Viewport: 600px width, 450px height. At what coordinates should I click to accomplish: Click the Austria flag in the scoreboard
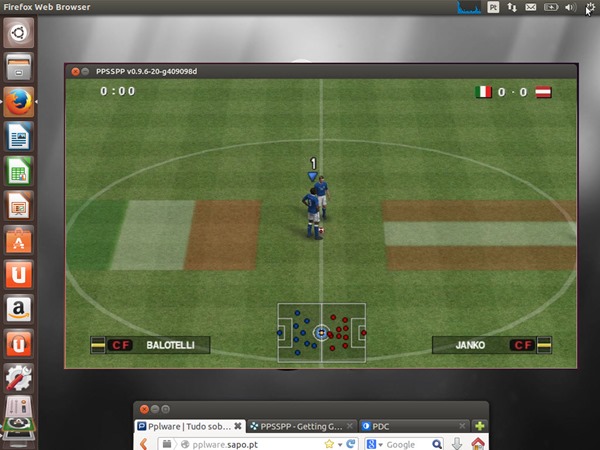pos(543,92)
